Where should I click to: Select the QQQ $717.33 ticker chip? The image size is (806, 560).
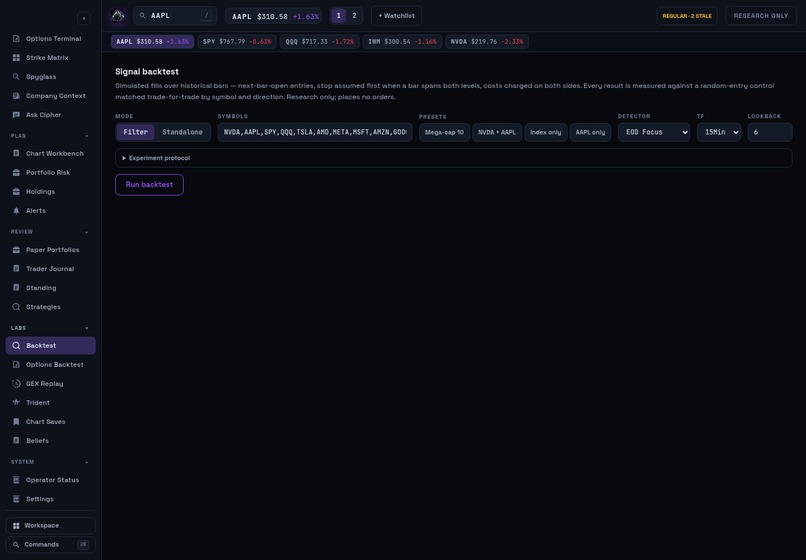tap(320, 42)
